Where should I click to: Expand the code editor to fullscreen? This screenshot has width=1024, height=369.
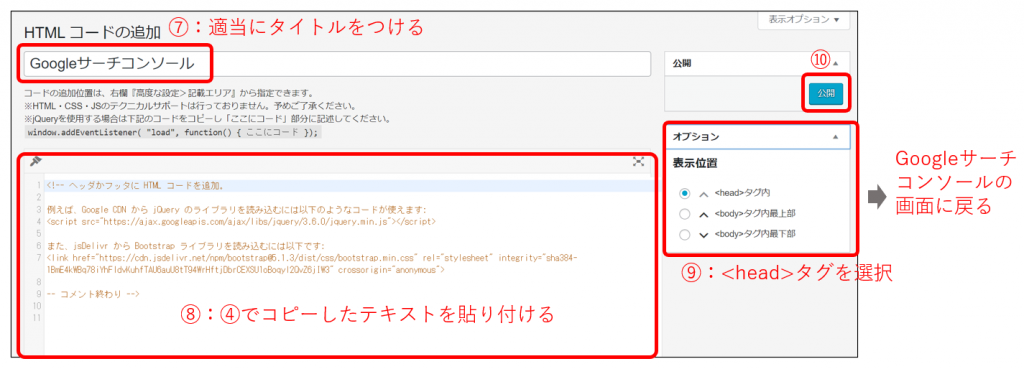tap(638, 162)
